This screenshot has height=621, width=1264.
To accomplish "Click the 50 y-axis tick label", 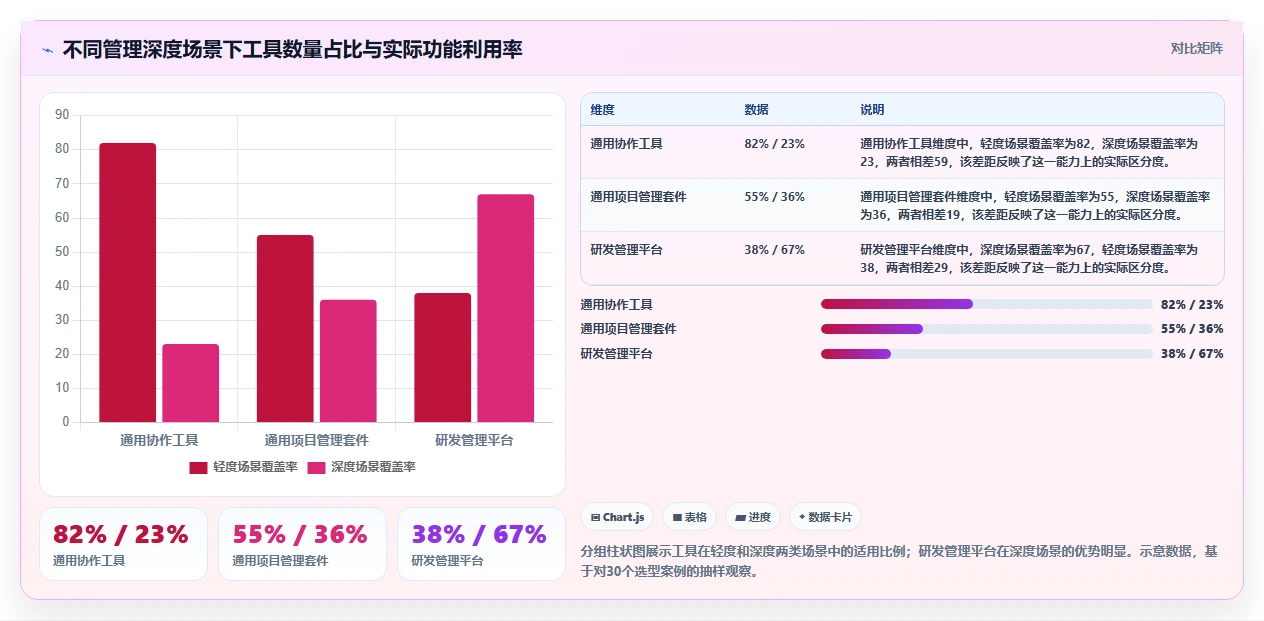I will tap(62, 252).
